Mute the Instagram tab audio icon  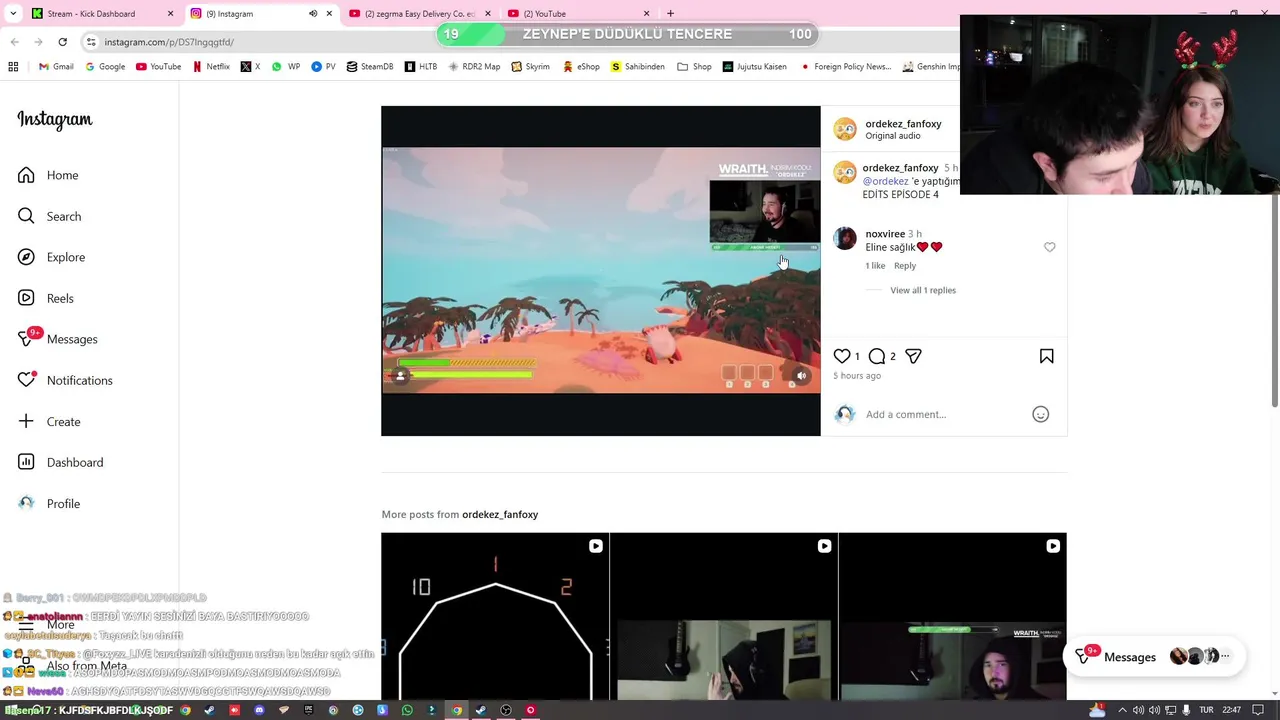(x=313, y=14)
